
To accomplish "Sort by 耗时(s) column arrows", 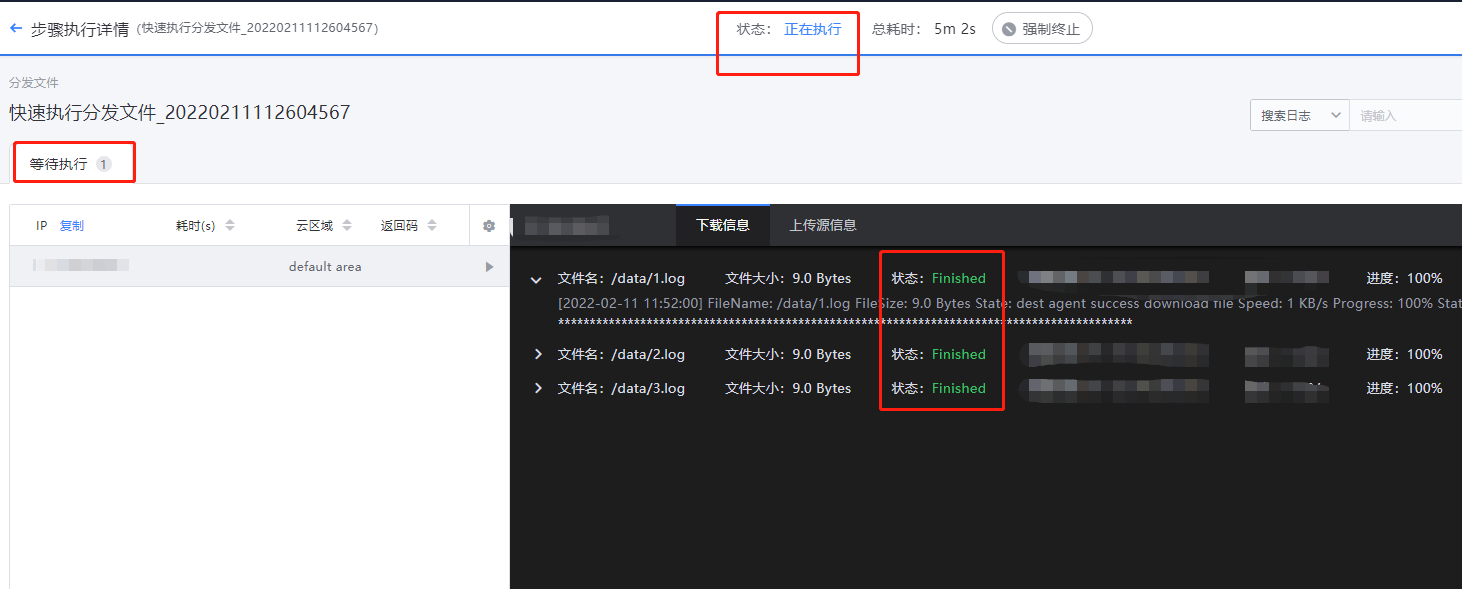I will (x=230, y=226).
